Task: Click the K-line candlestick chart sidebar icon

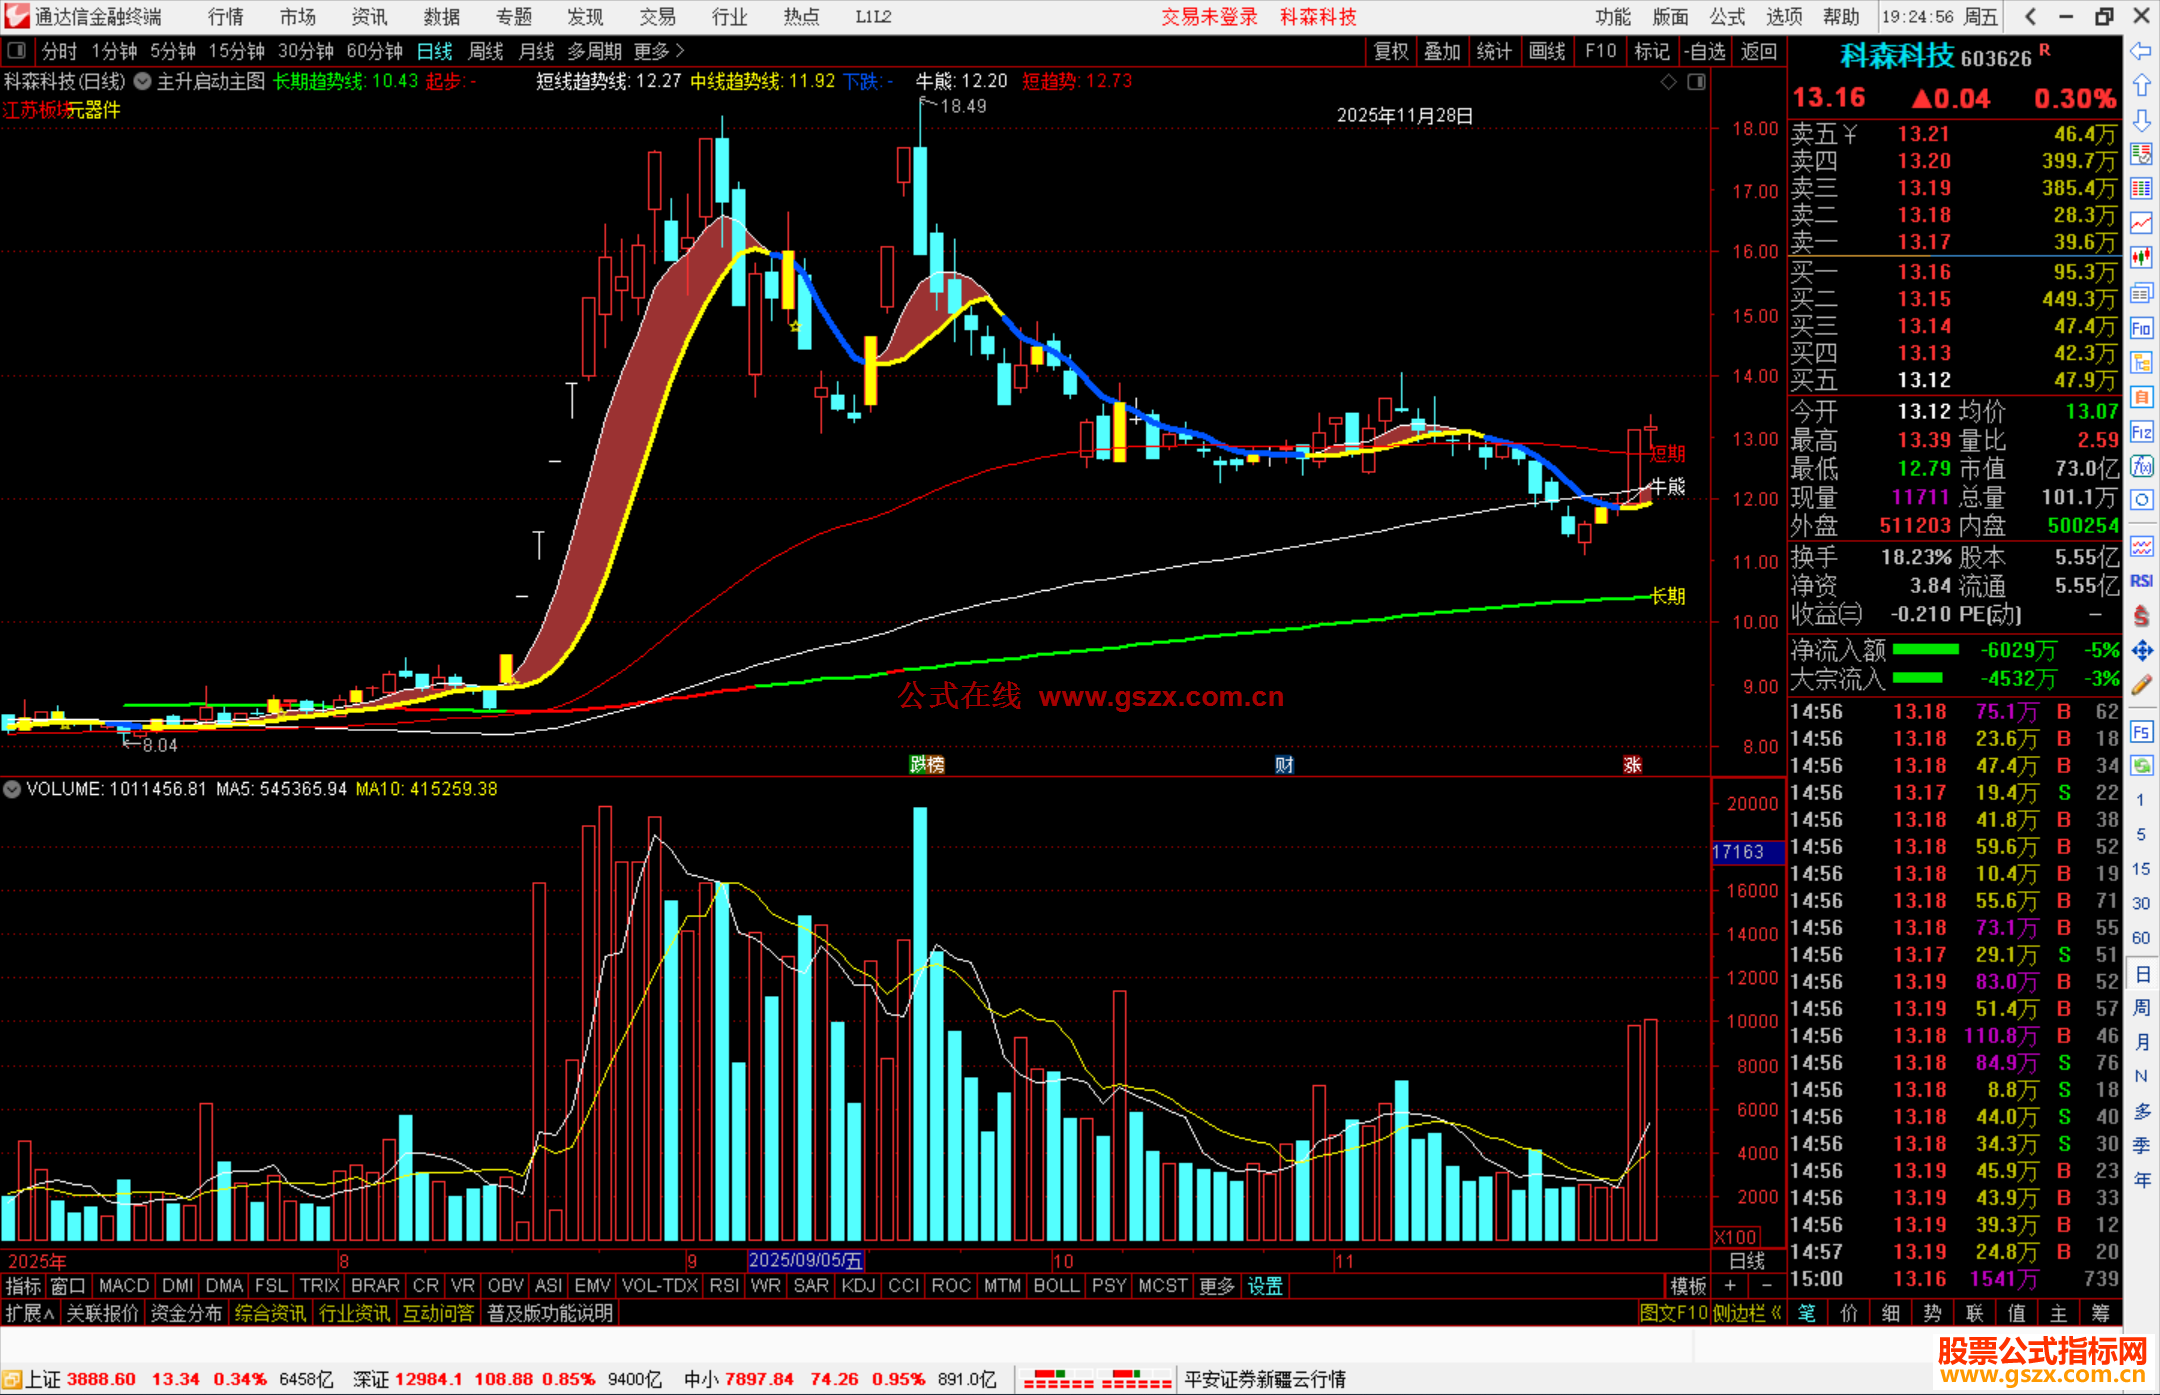Action: tap(2141, 258)
